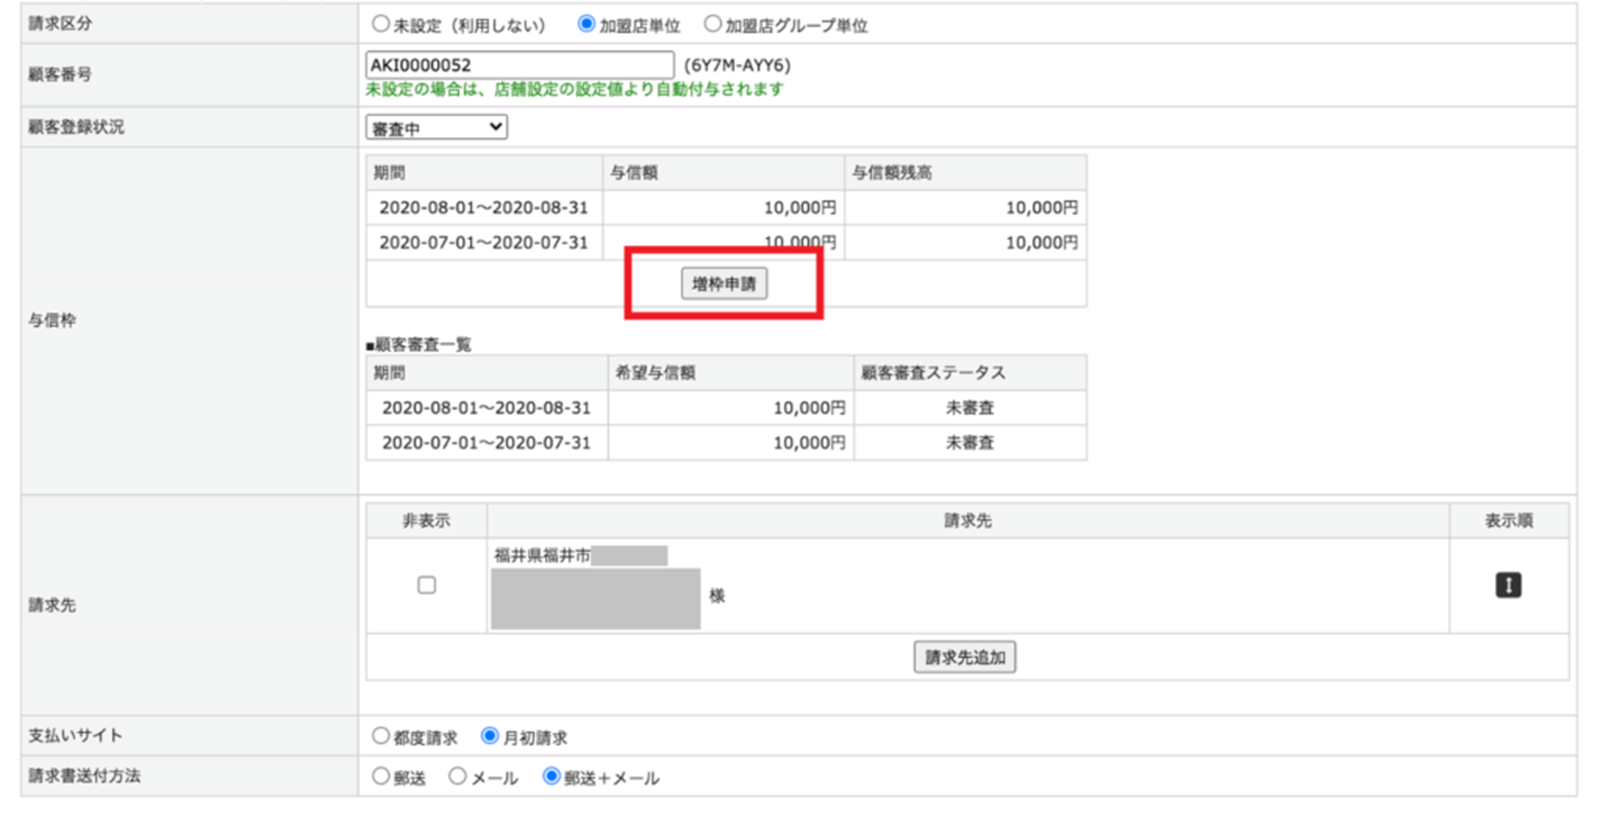This screenshot has width=1600, height=819.
Task: Click the ■顧客審査一覧 heading
Action: 419,344
